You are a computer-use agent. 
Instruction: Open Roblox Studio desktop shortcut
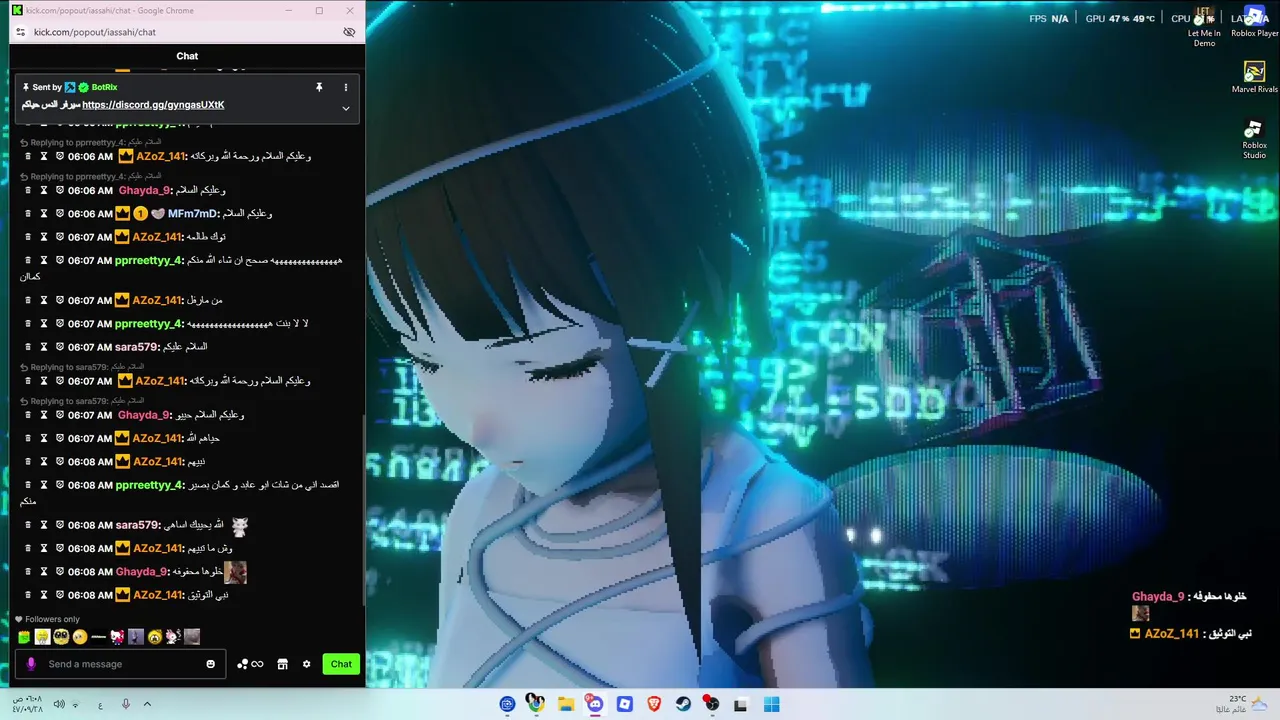point(1254,138)
